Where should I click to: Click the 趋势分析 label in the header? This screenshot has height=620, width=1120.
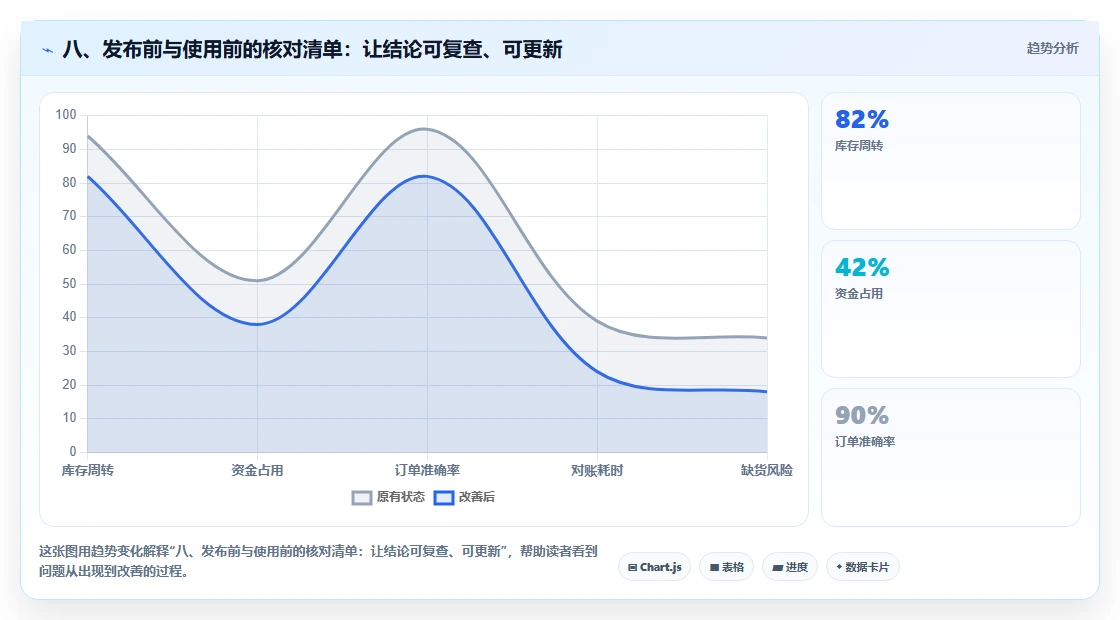pos(1052,49)
